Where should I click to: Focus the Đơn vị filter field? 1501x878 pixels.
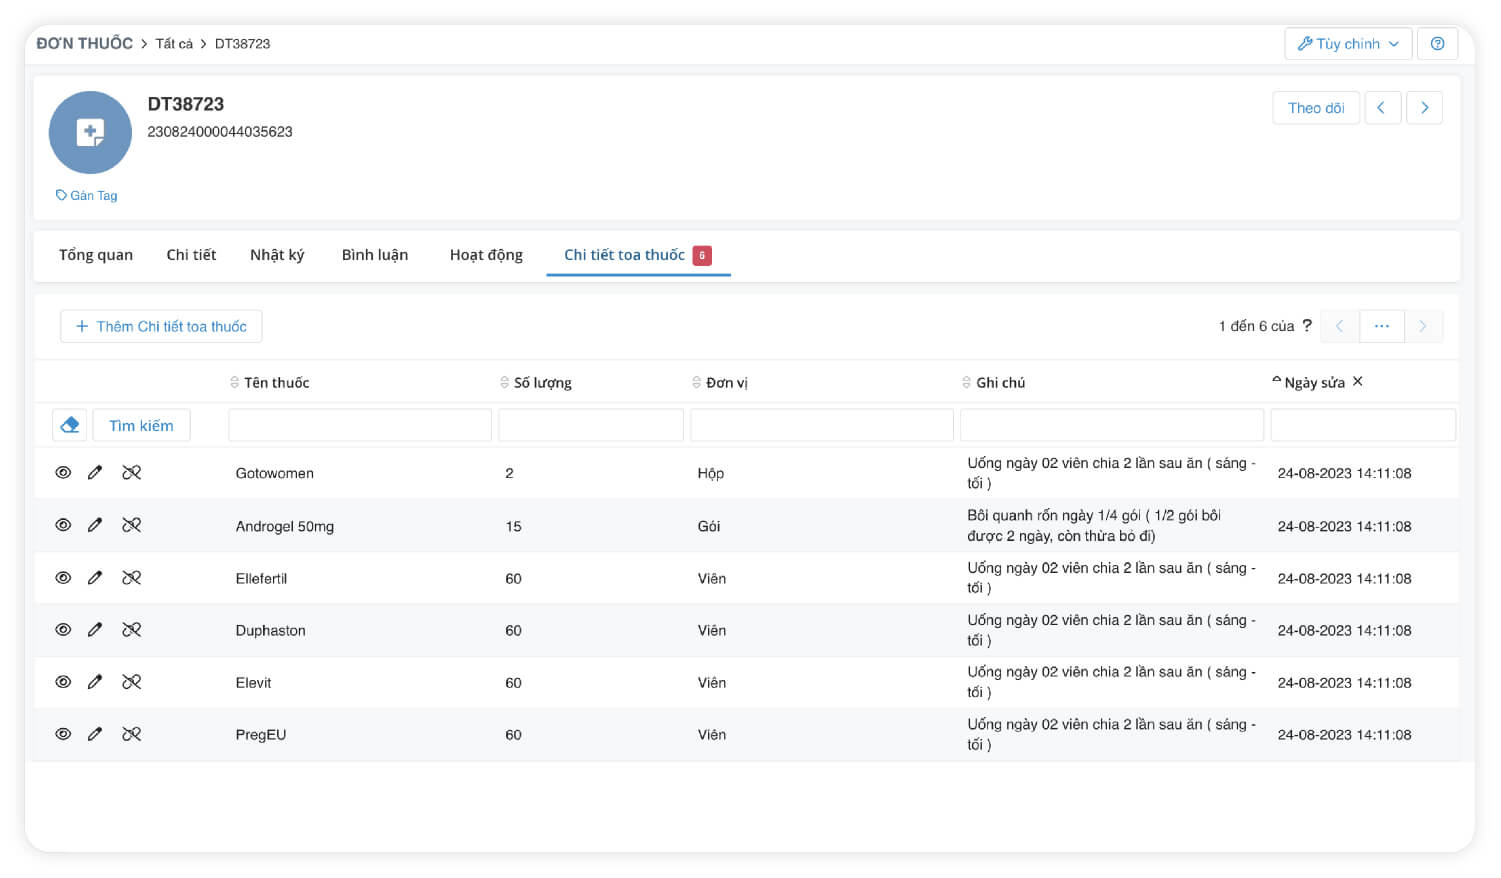click(822, 425)
